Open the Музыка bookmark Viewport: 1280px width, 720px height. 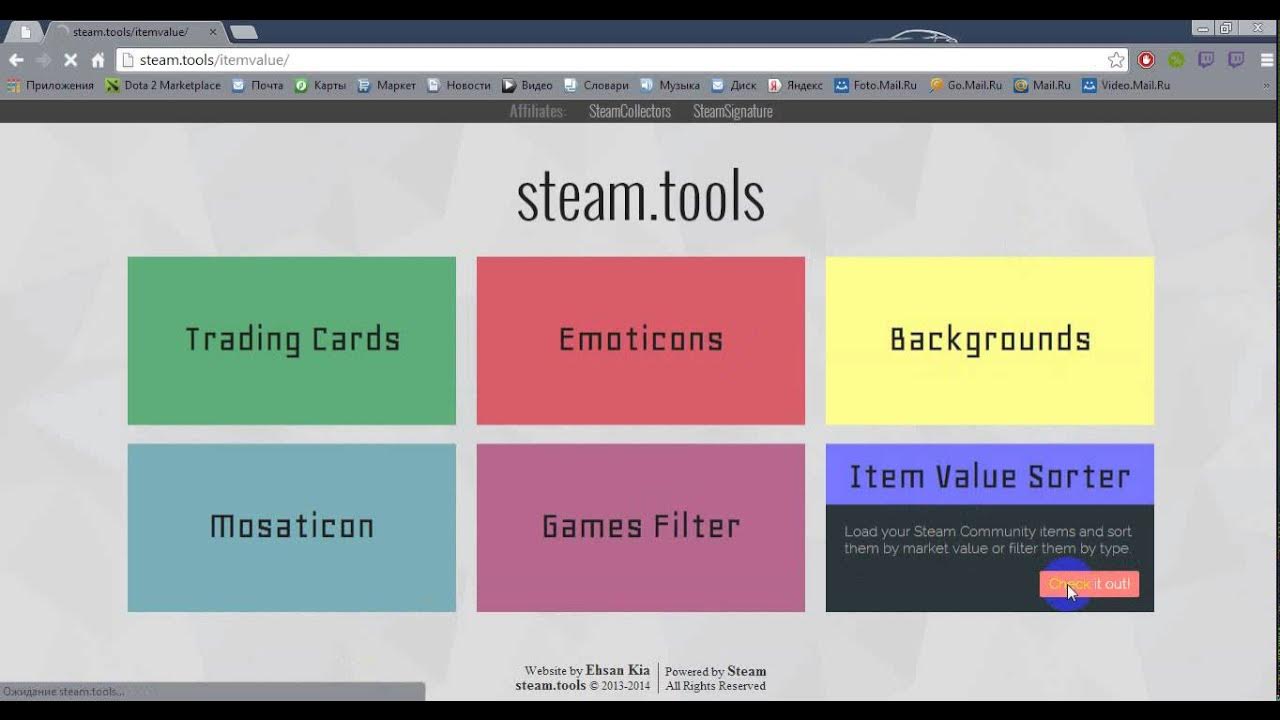pyautogui.click(x=670, y=85)
